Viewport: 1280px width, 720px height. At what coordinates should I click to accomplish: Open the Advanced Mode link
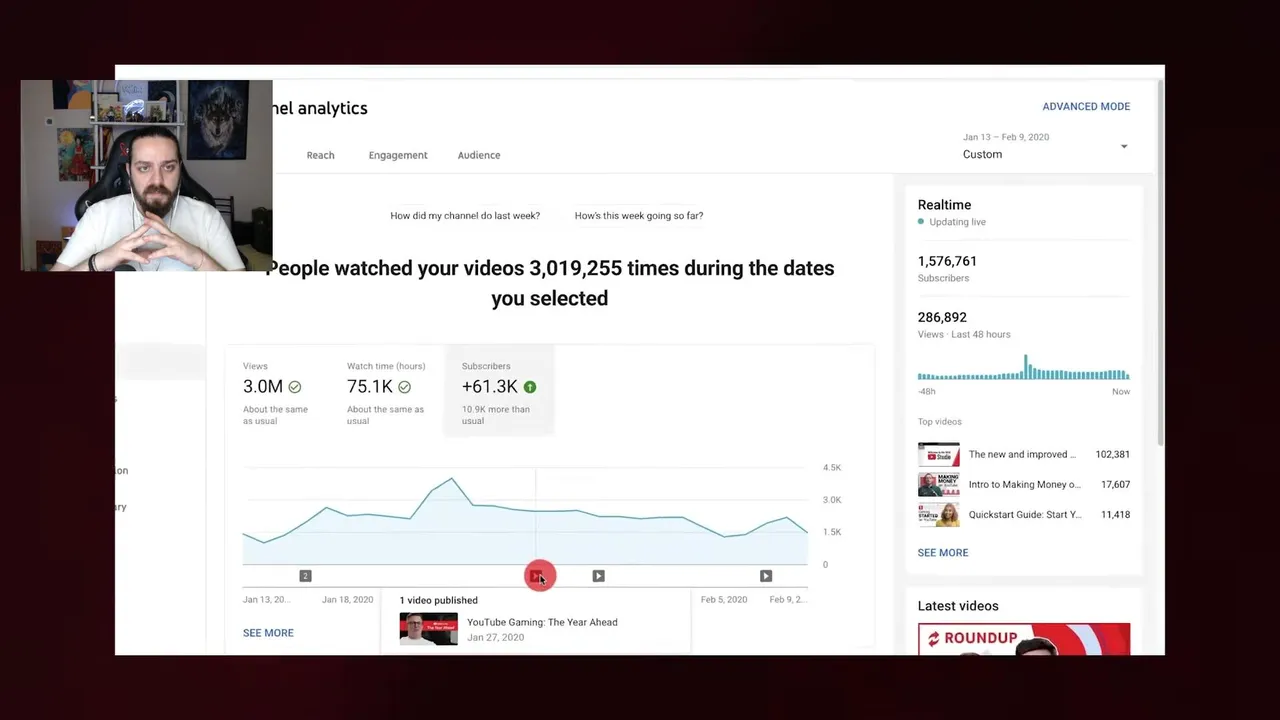[1086, 106]
